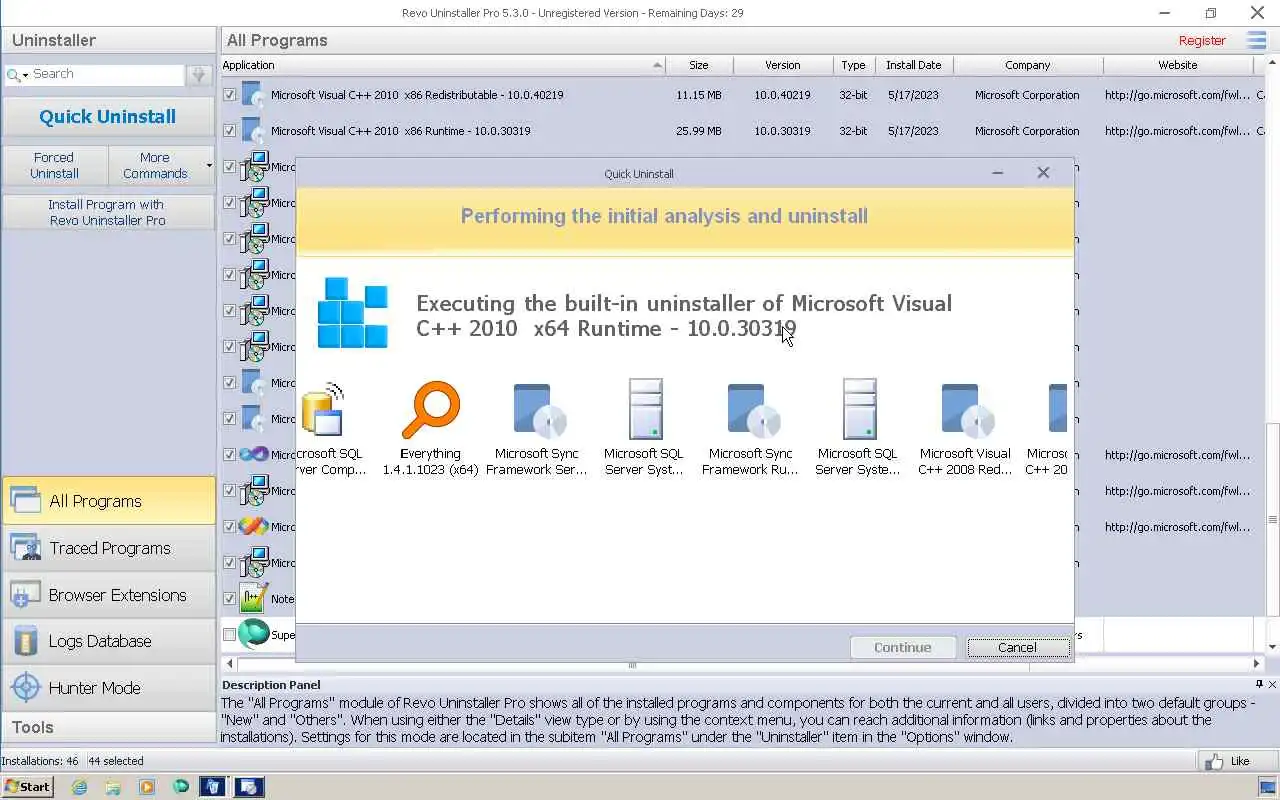Image resolution: width=1280 pixels, height=800 pixels.
Task: Select the Microsoft Sync Framework Ser... icon
Action: [x=538, y=411]
